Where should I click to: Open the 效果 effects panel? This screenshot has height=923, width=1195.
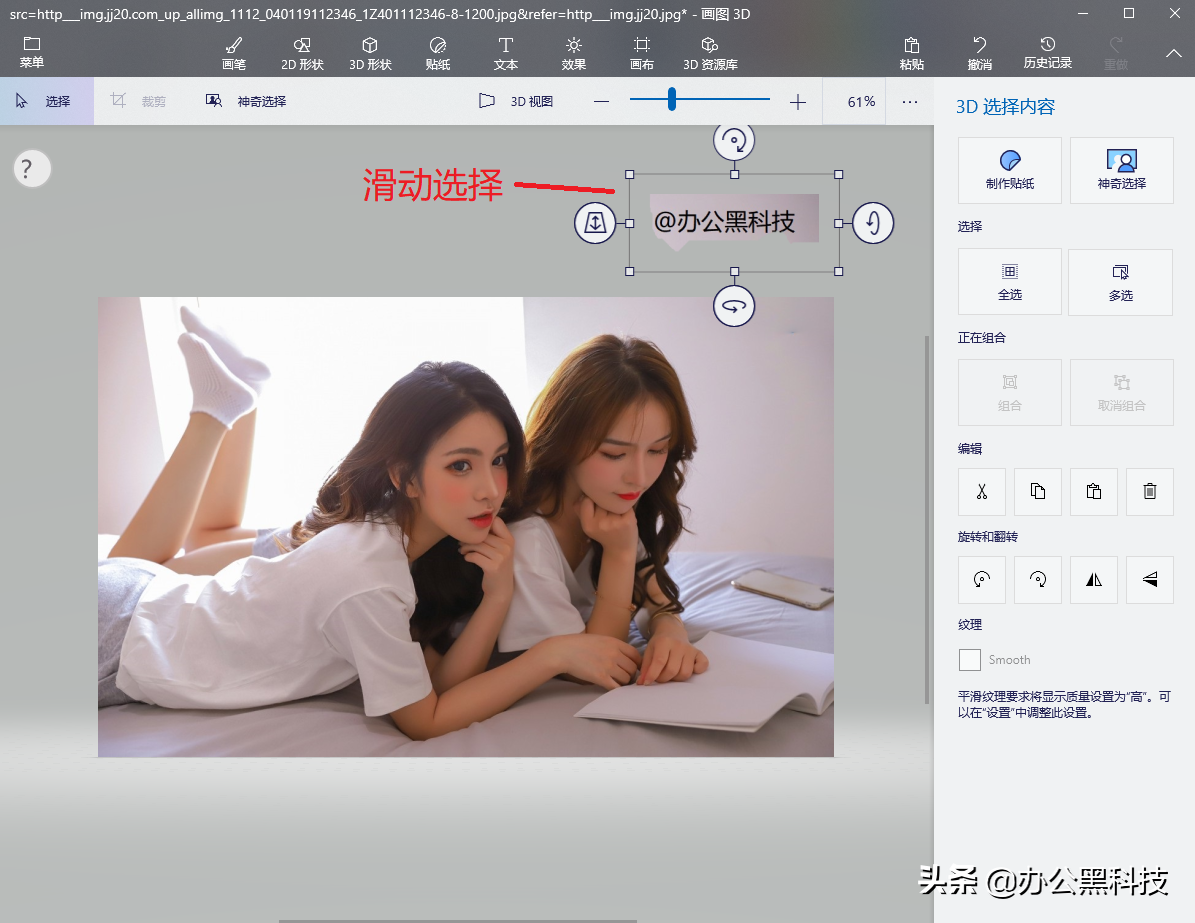point(573,52)
